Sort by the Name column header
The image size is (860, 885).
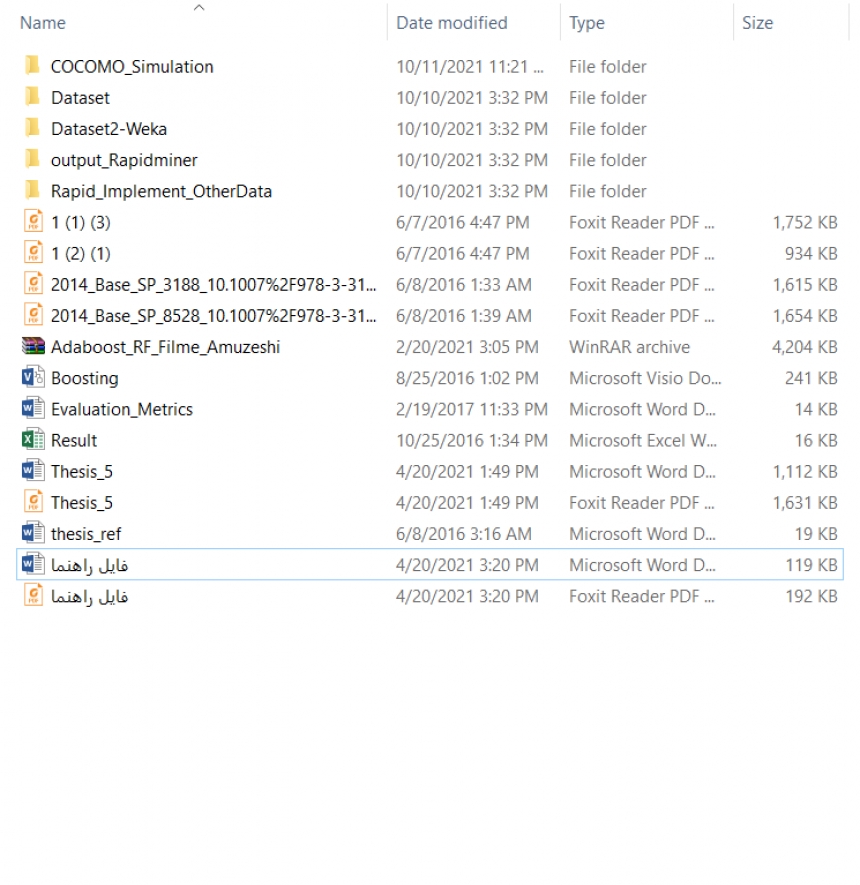(43, 23)
